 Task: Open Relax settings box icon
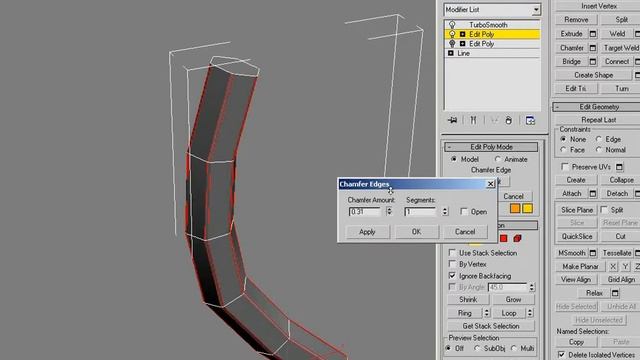click(615, 293)
